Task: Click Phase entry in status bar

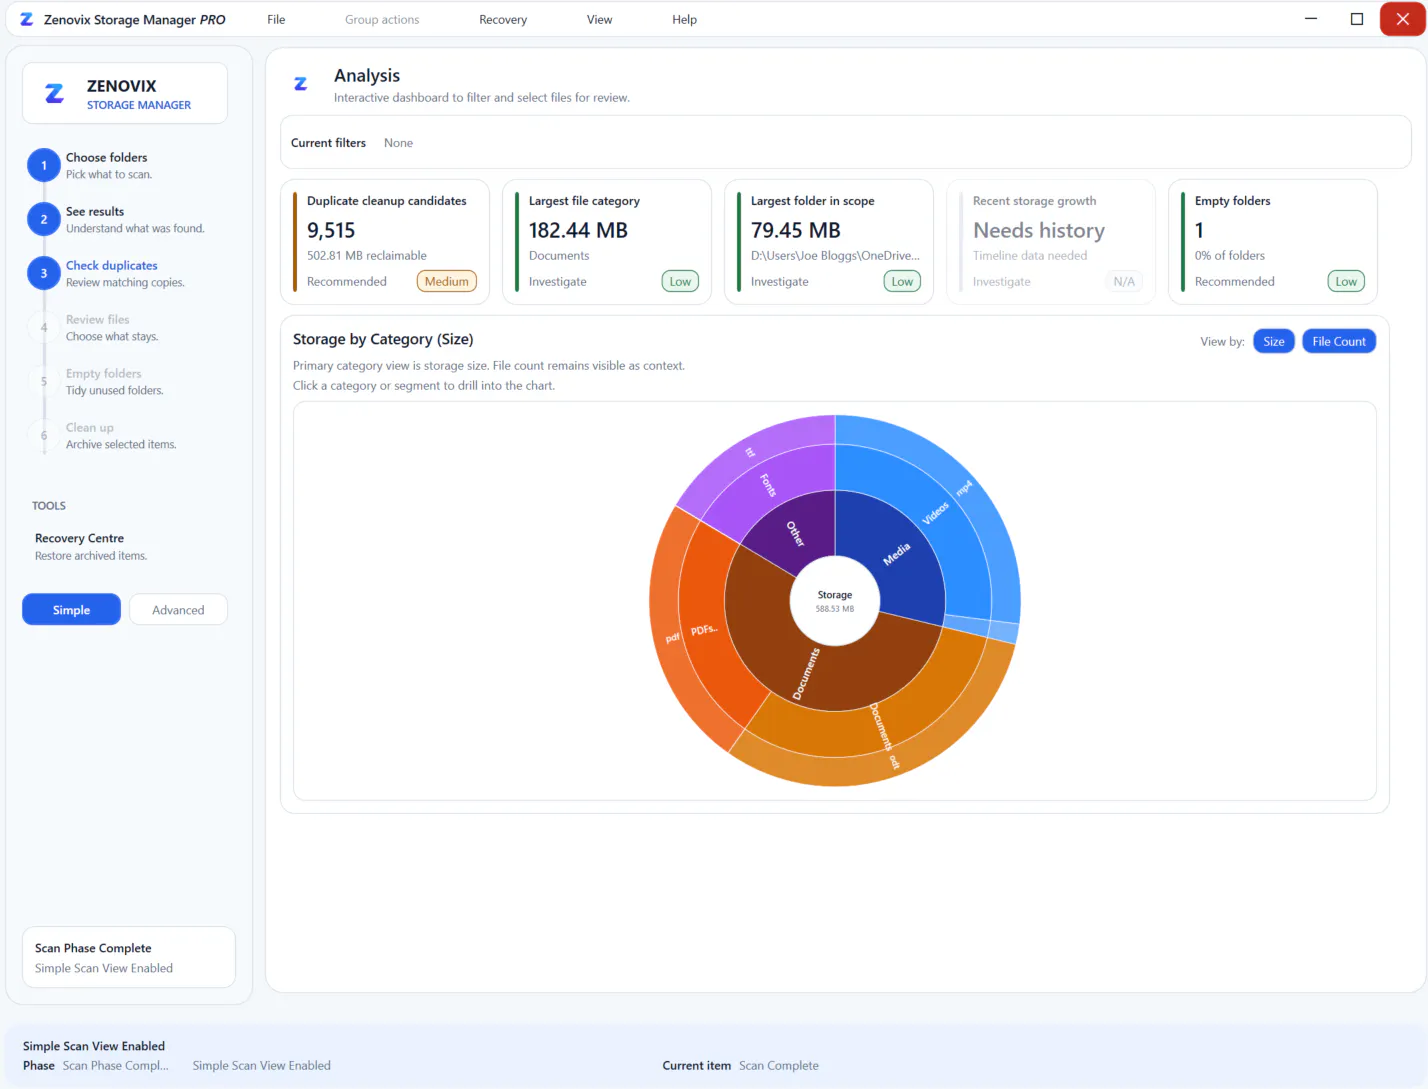Action: click(96, 1066)
